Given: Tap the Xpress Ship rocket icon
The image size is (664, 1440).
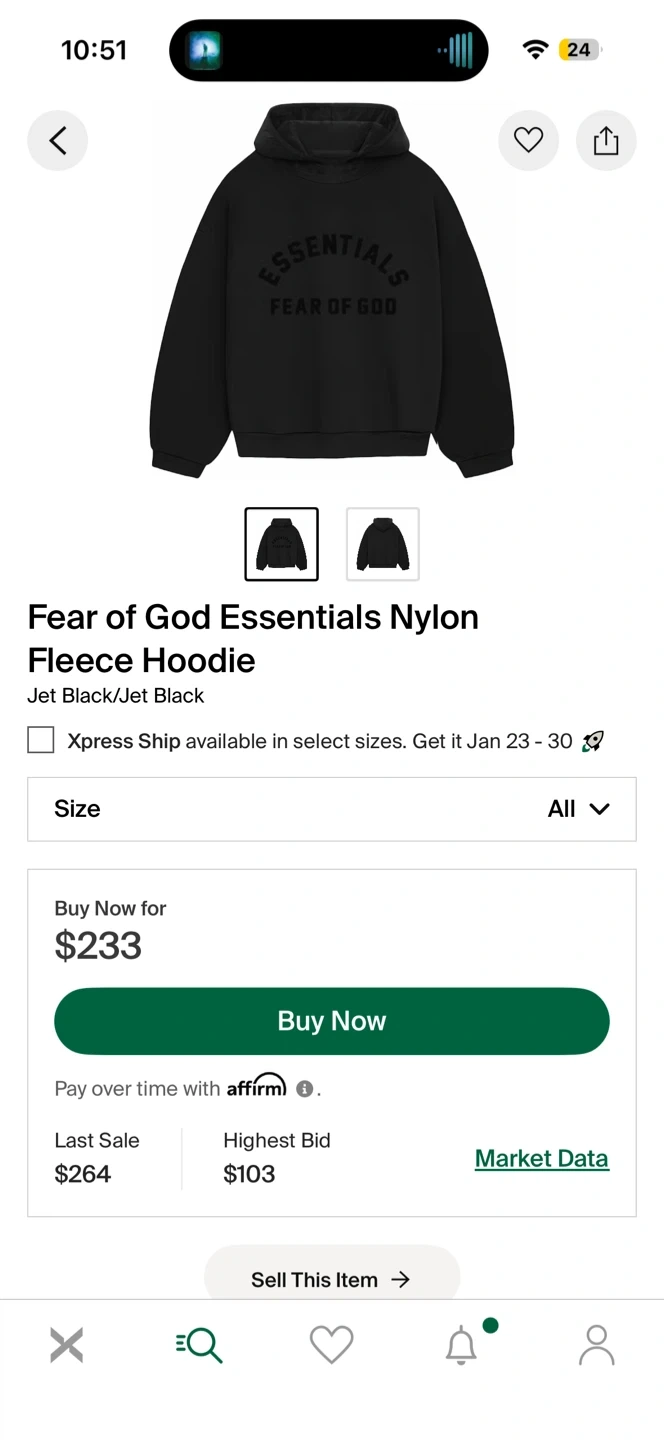Looking at the screenshot, I should (592, 741).
